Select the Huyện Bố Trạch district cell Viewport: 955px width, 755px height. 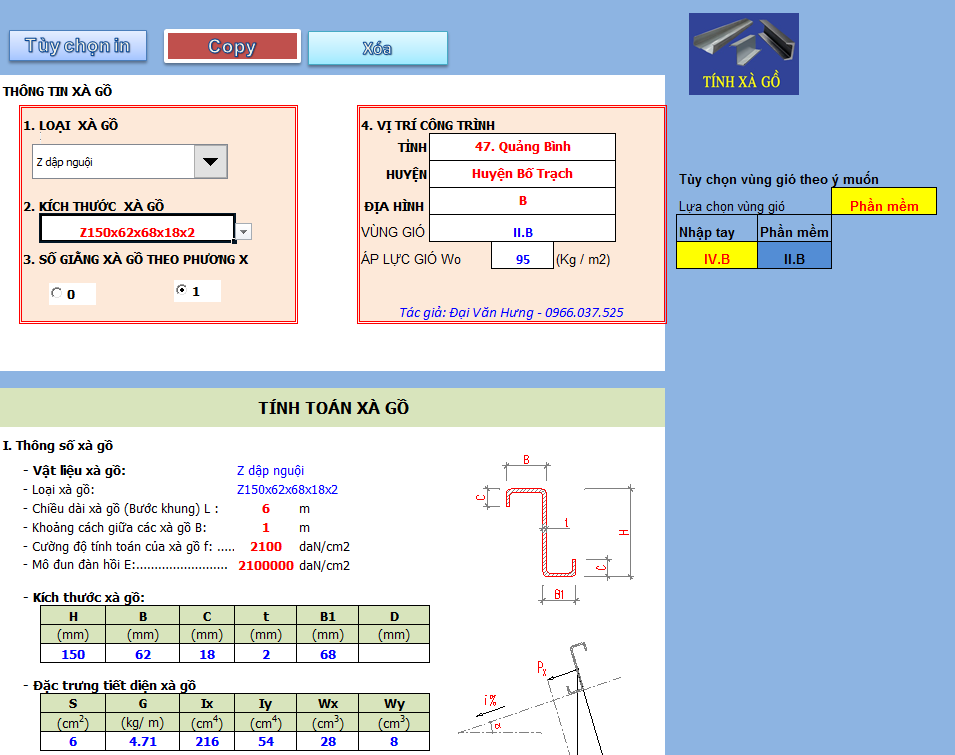[523, 174]
